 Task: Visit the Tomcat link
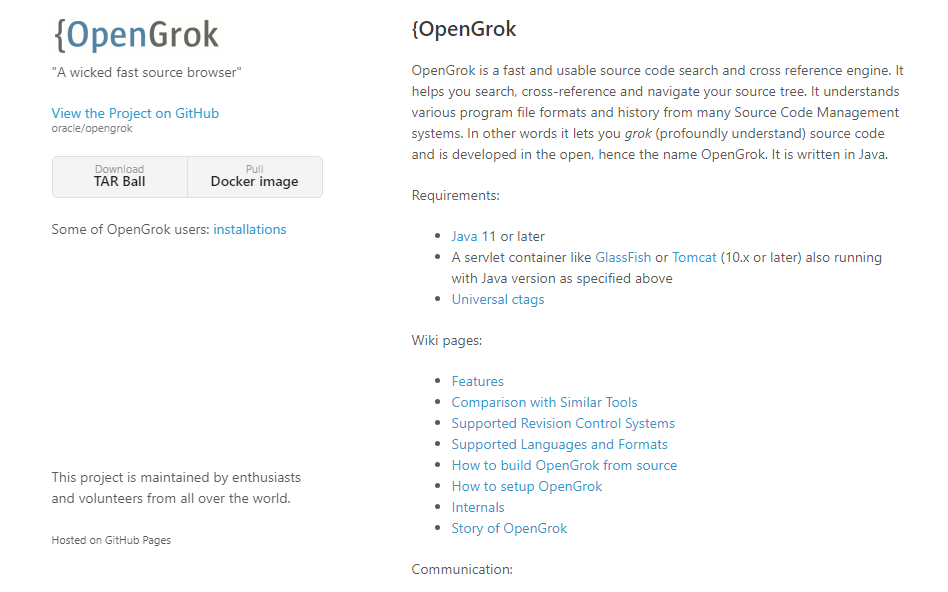click(694, 257)
